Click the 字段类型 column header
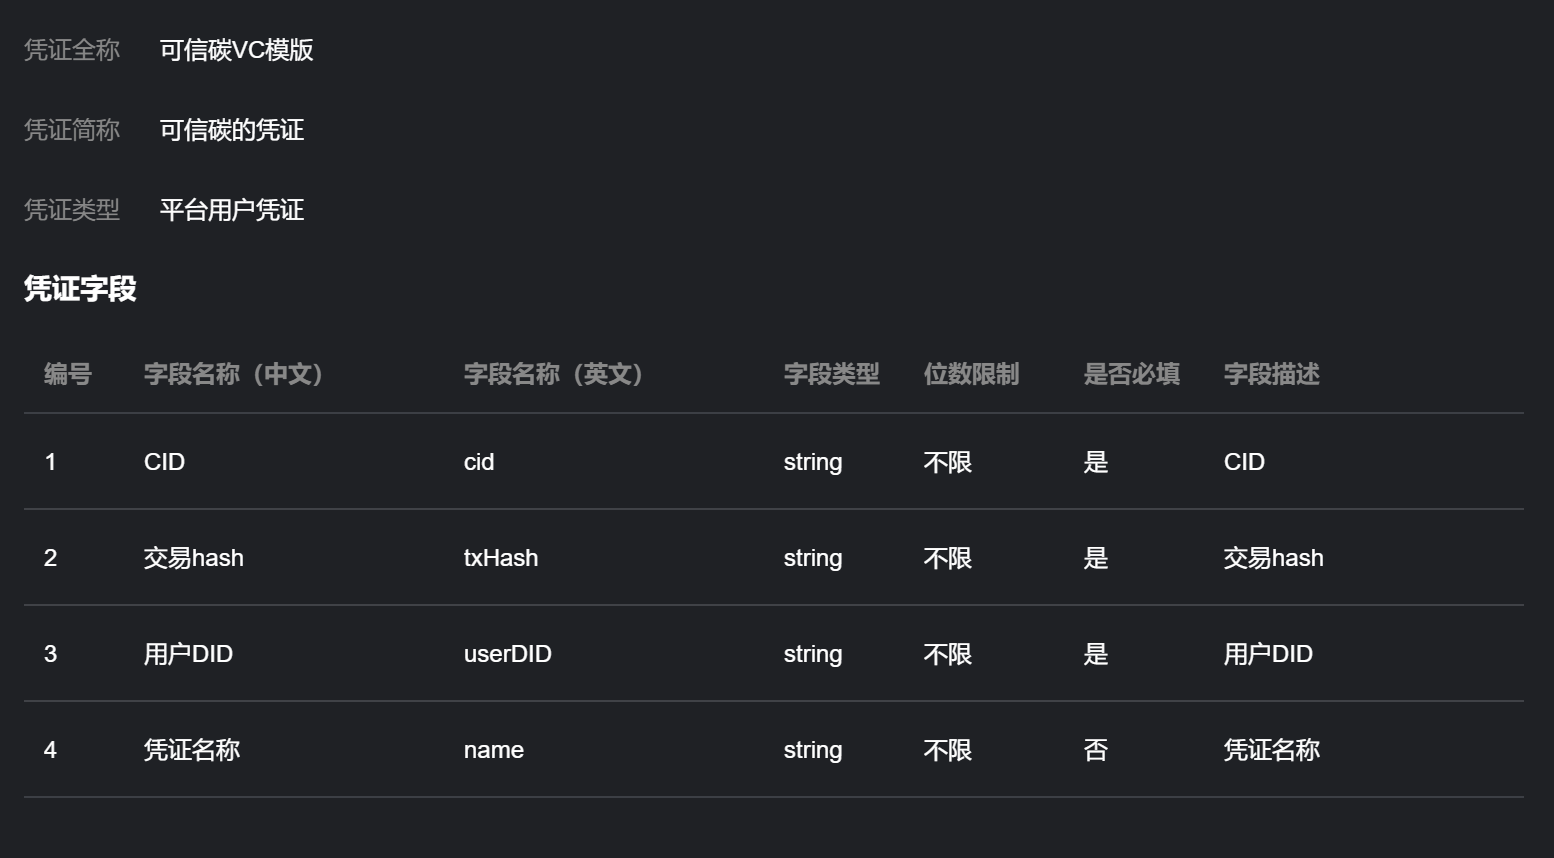Screen dimensions: 1554x858 coord(832,374)
